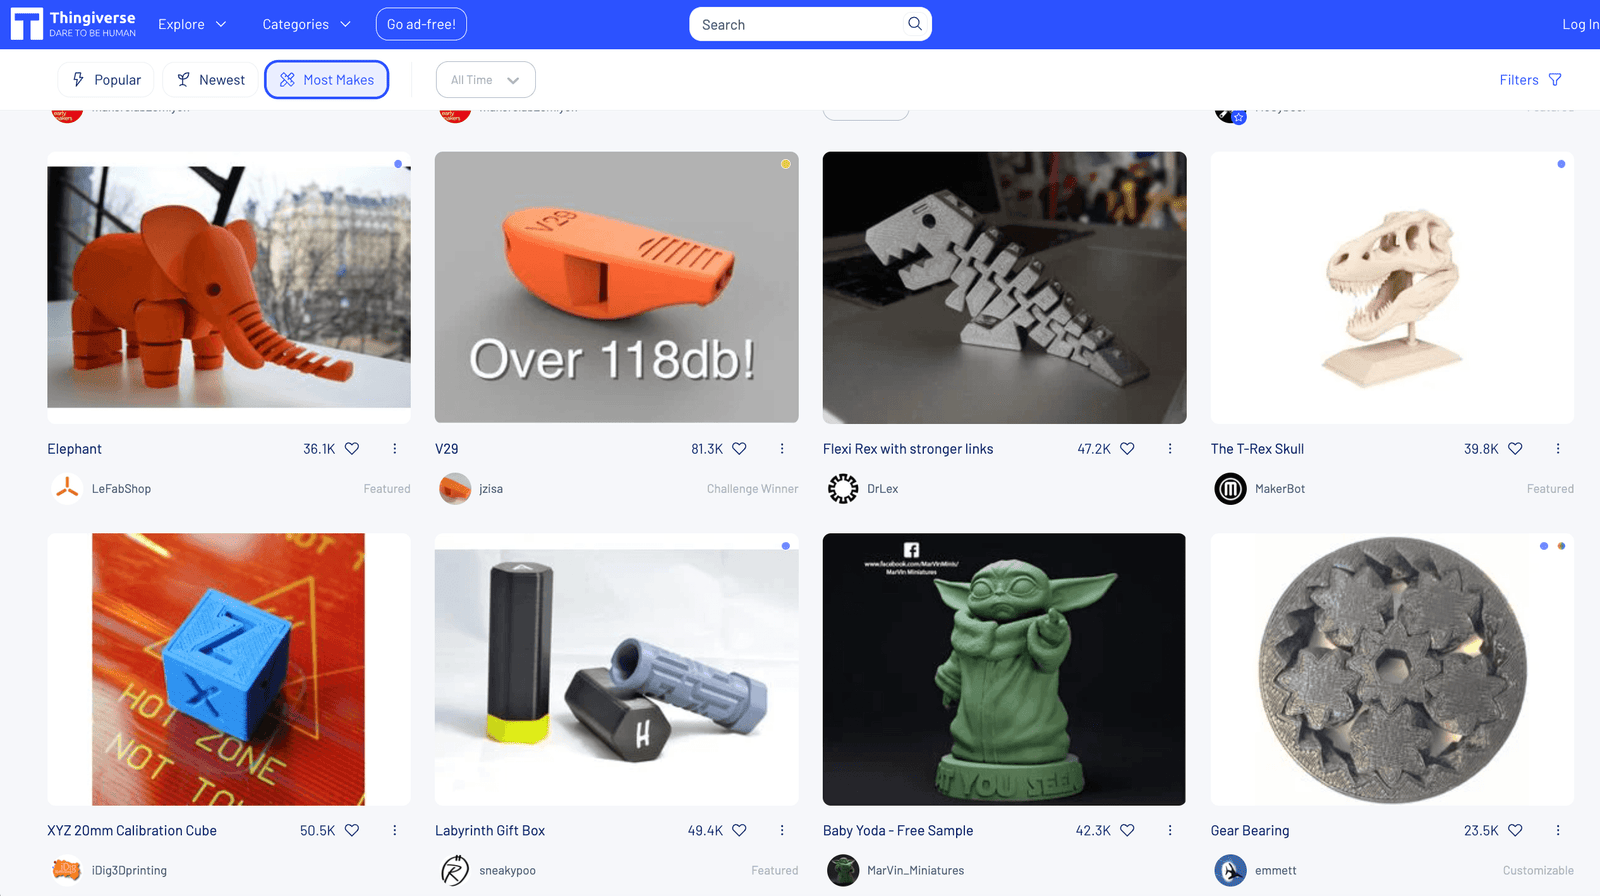The height and width of the screenshot is (896, 1600).
Task: Click the DrLex username
Action: pos(883,489)
